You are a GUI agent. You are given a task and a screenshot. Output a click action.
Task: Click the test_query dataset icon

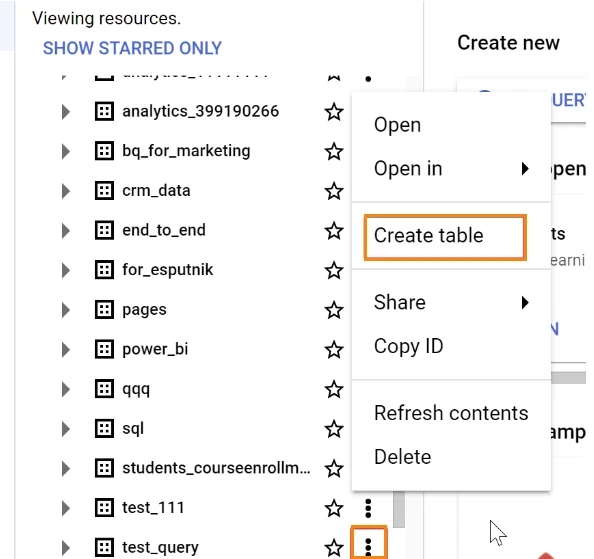tap(104, 548)
